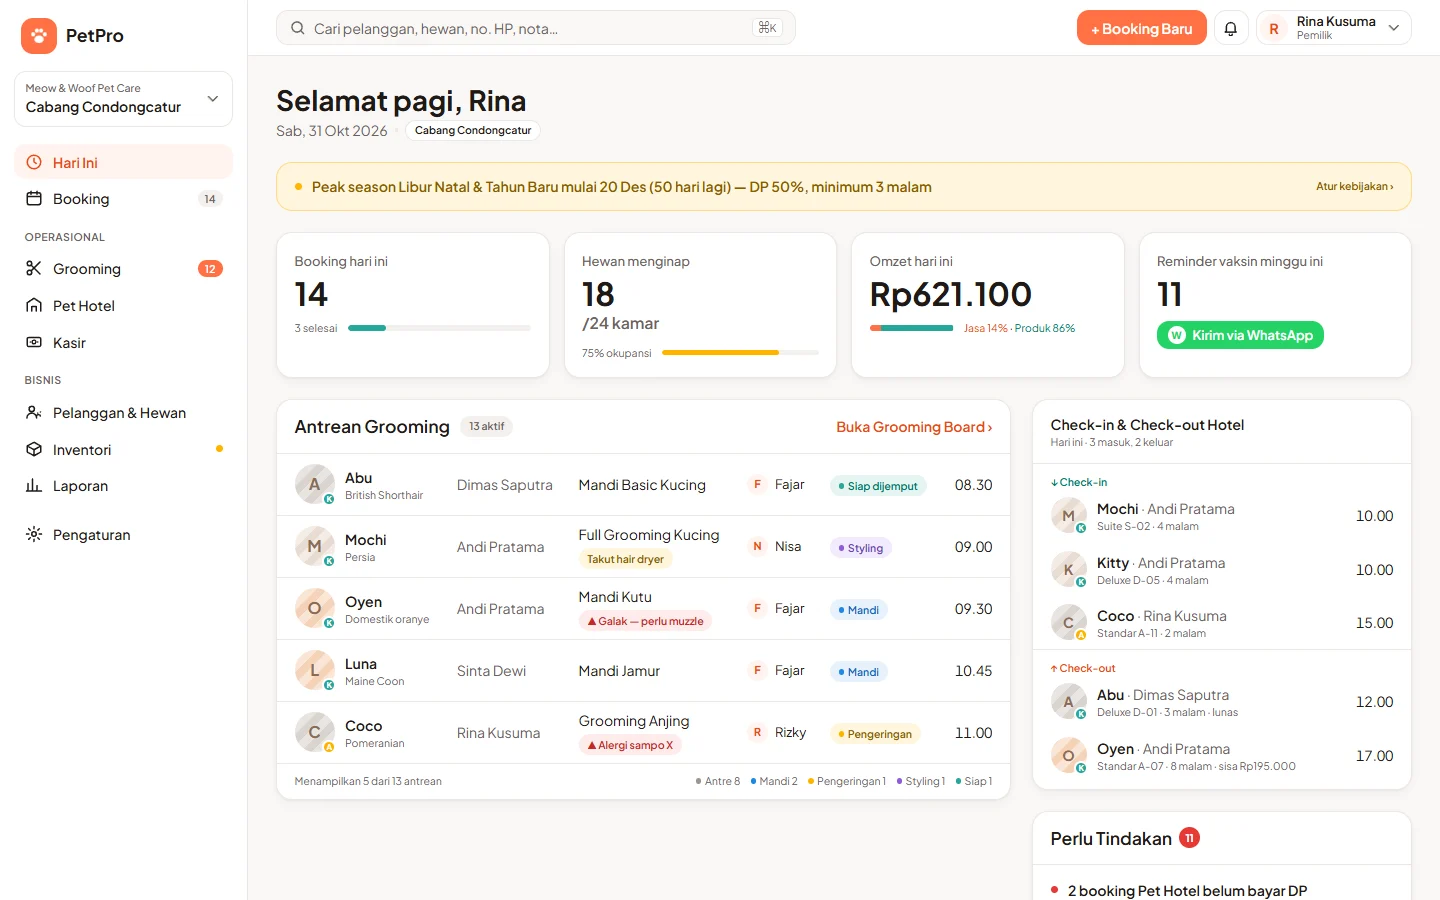
Task: Open the Pet Hotel page
Action: [x=123, y=306]
